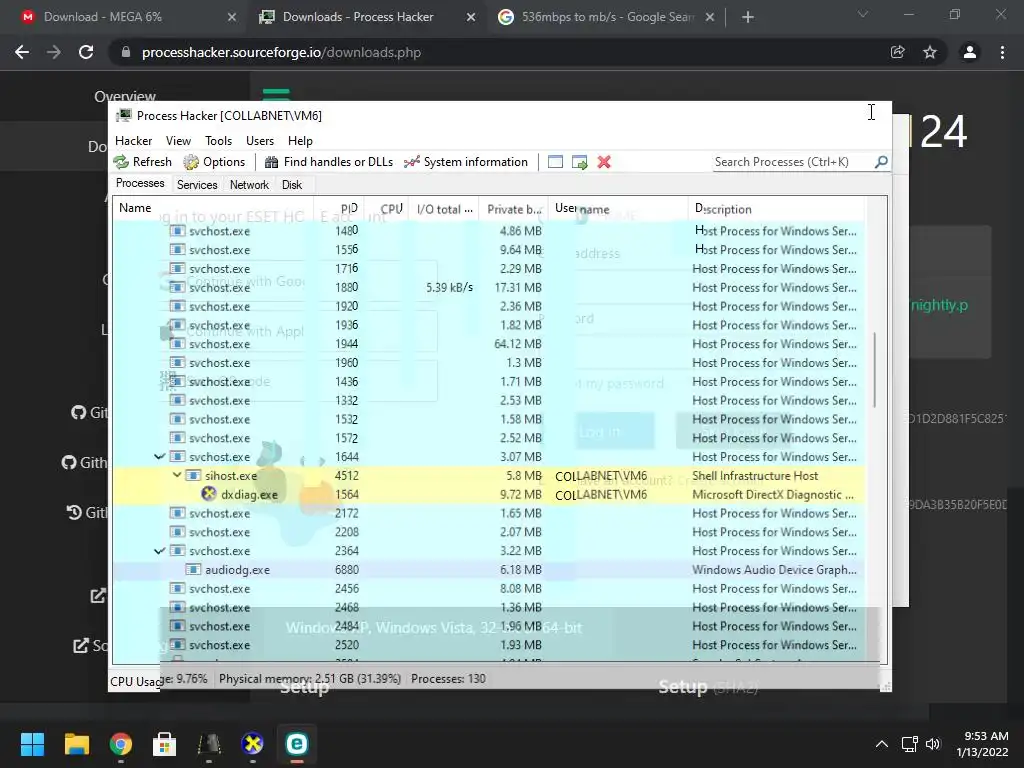This screenshot has width=1024, height=768.
Task: Switch to the Services tab
Action: (197, 185)
